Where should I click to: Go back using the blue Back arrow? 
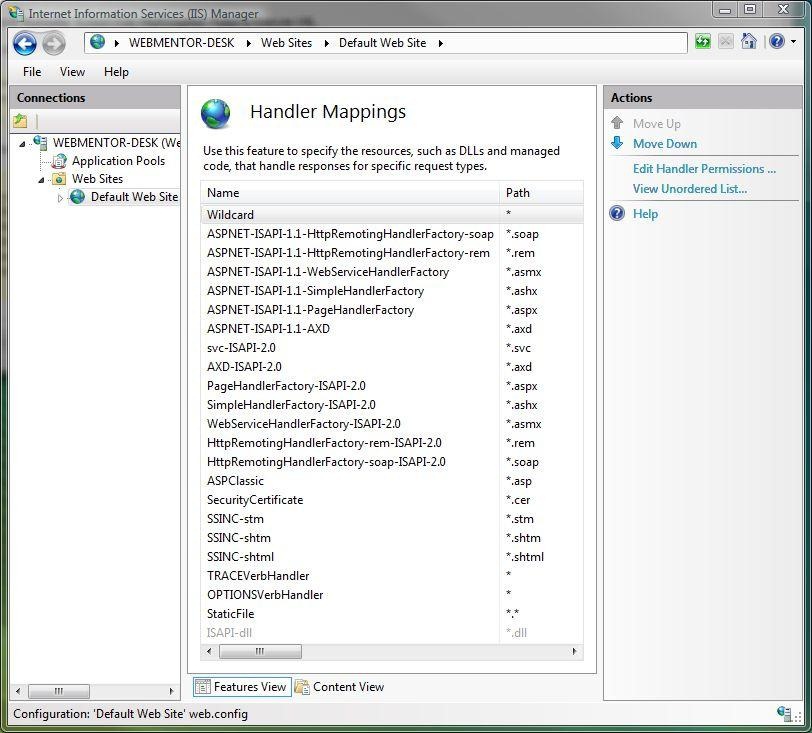pos(24,44)
